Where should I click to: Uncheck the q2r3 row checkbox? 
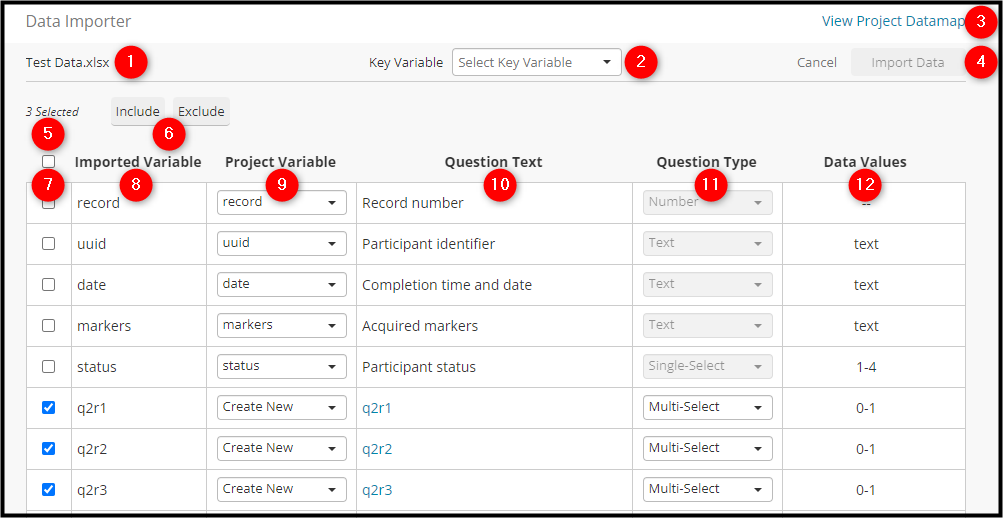click(49, 489)
